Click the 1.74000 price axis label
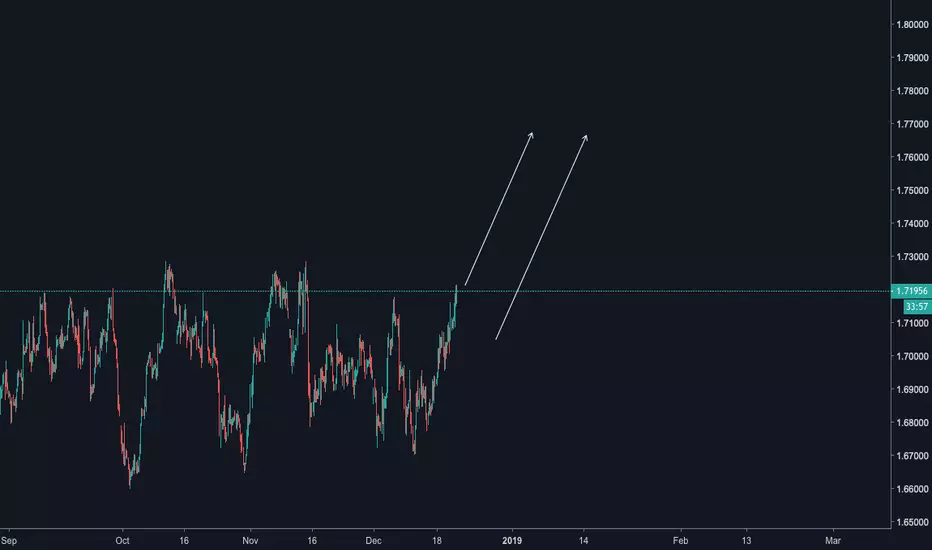This screenshot has height=550, width=932. point(912,224)
